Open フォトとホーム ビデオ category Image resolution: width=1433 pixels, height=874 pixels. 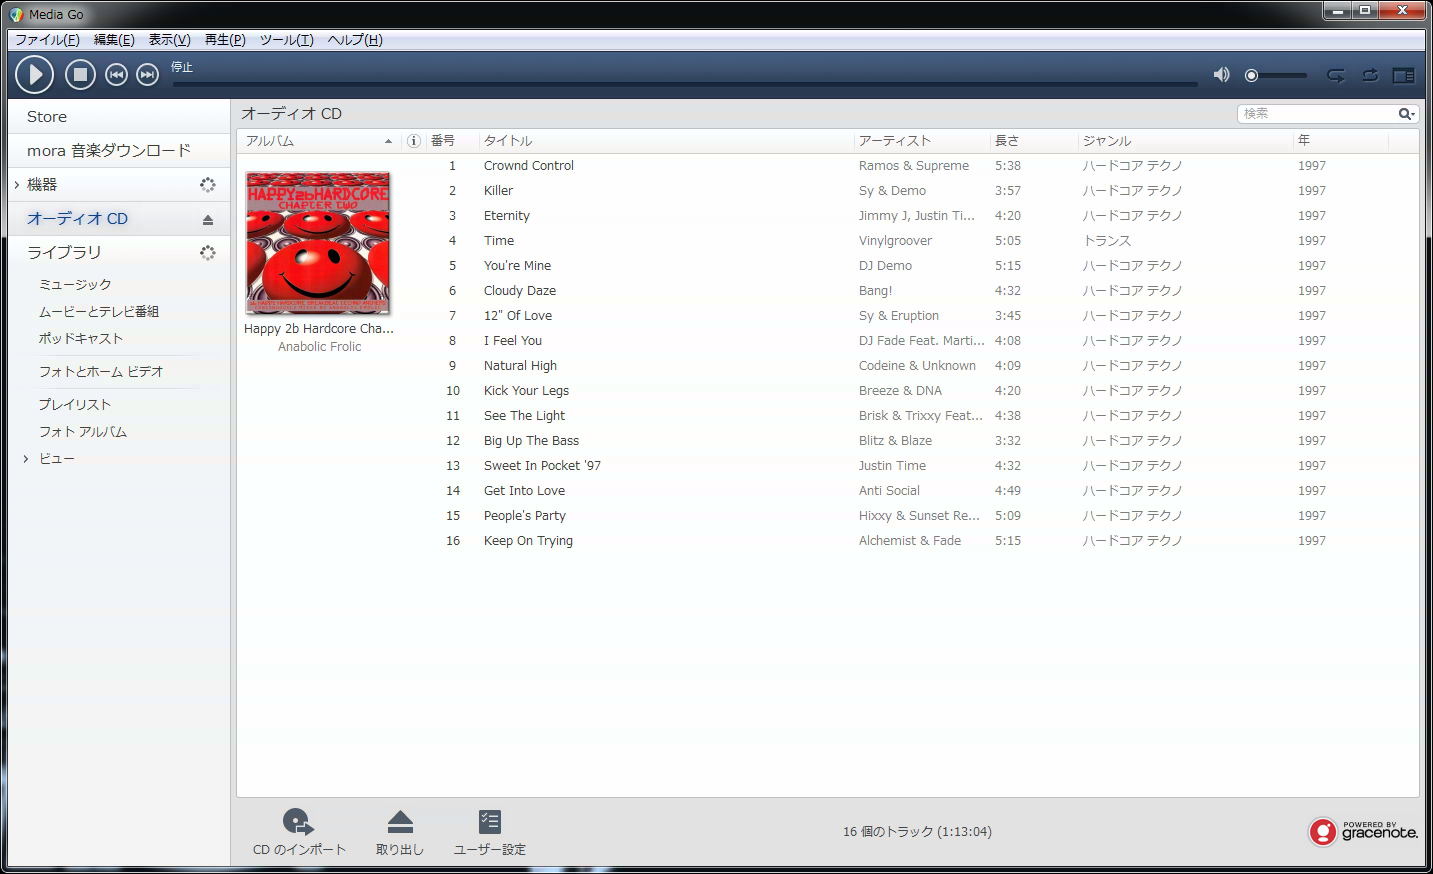tap(101, 372)
